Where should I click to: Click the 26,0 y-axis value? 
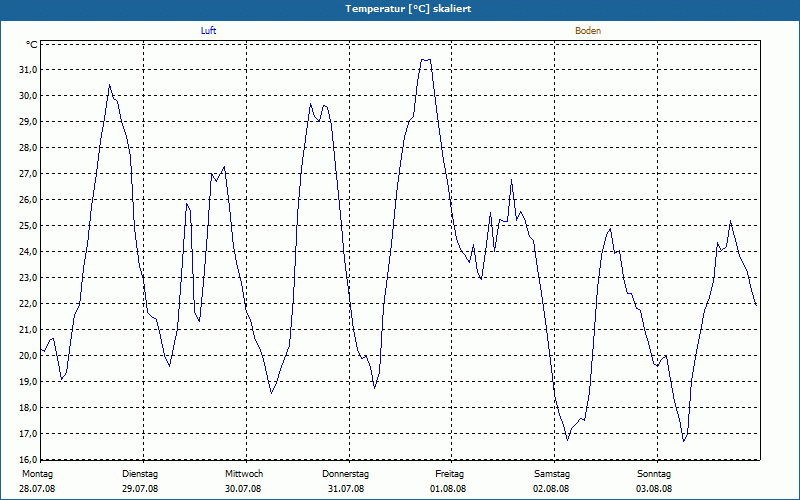(x=28, y=199)
